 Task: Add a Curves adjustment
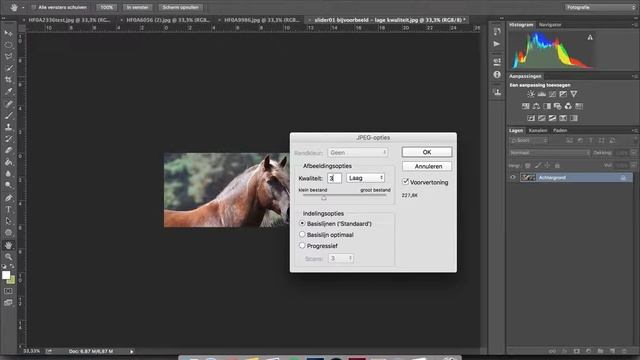[552, 94]
